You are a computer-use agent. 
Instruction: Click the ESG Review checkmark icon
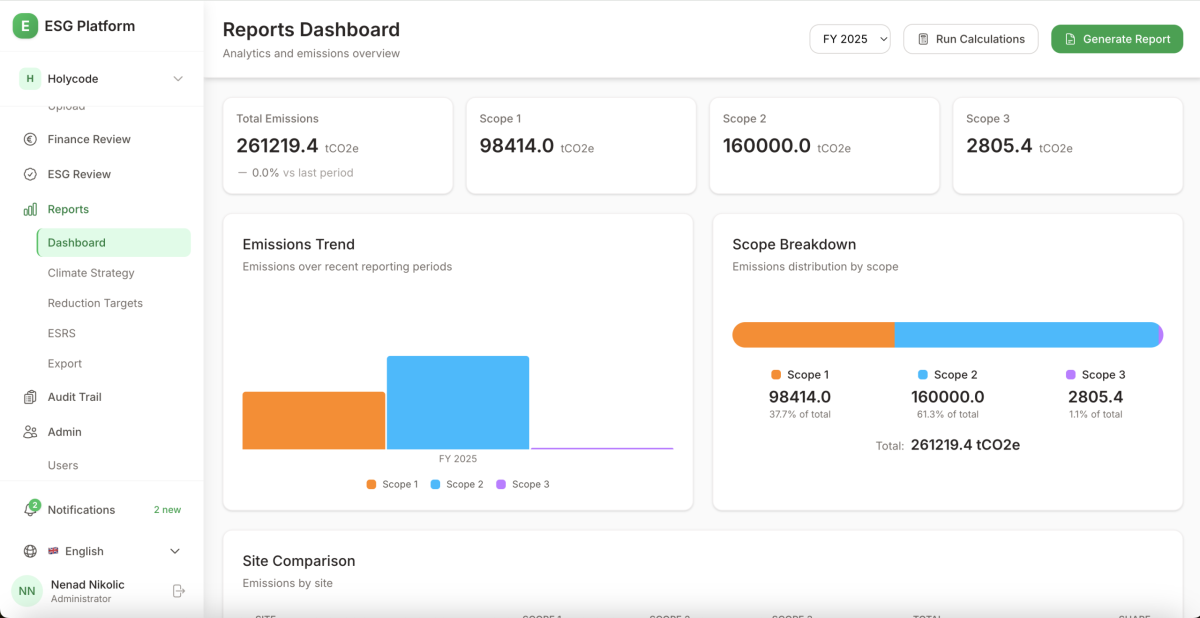click(x=30, y=174)
